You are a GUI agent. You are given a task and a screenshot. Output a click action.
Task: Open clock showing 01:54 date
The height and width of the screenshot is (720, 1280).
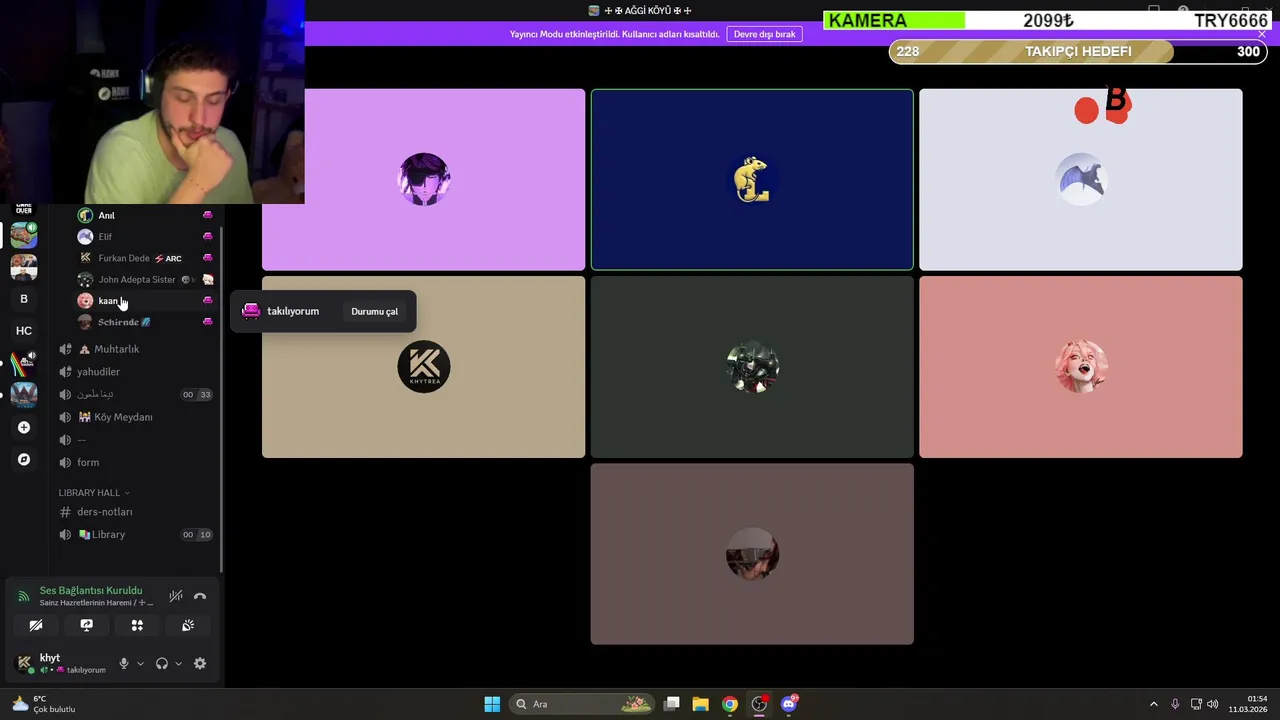1248,704
